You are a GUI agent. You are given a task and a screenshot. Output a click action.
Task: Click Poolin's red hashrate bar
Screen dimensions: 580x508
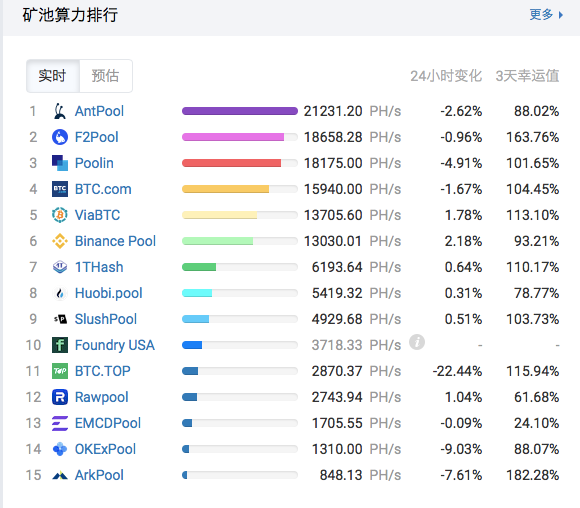tap(231, 163)
